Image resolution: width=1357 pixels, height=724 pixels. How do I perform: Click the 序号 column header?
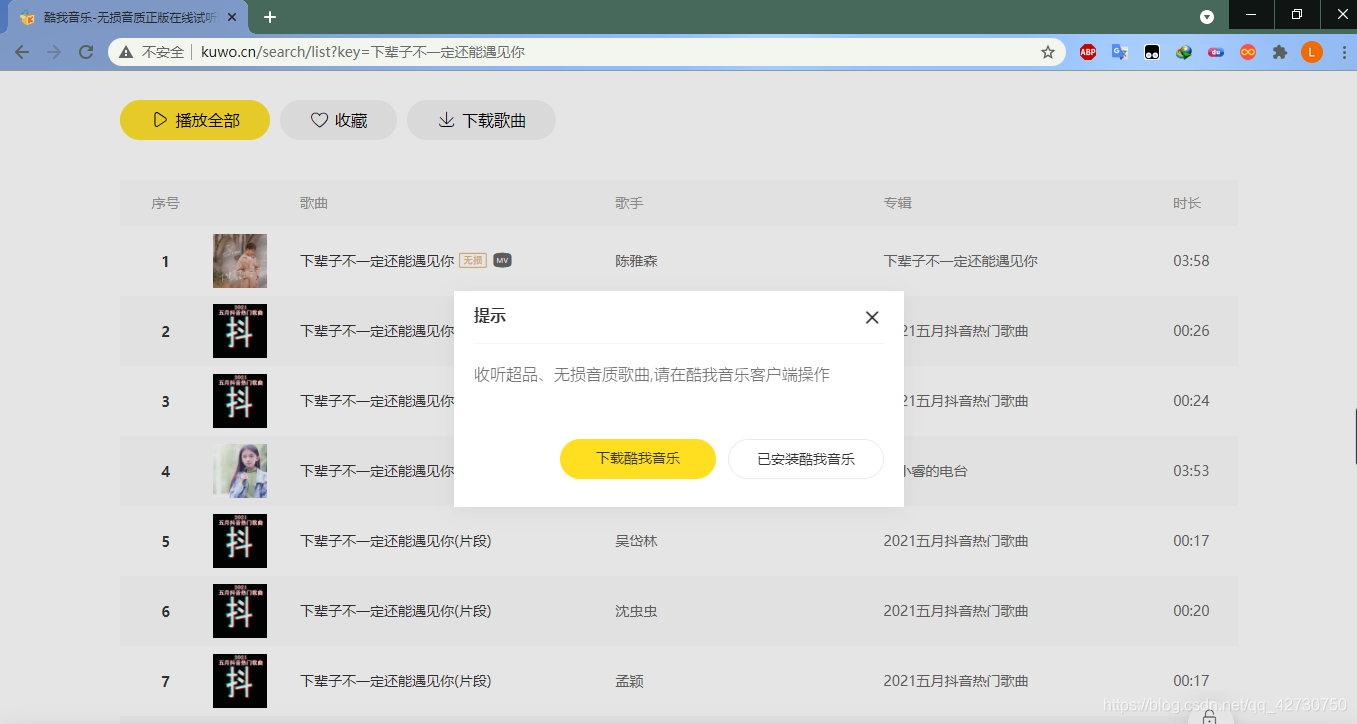pos(165,203)
